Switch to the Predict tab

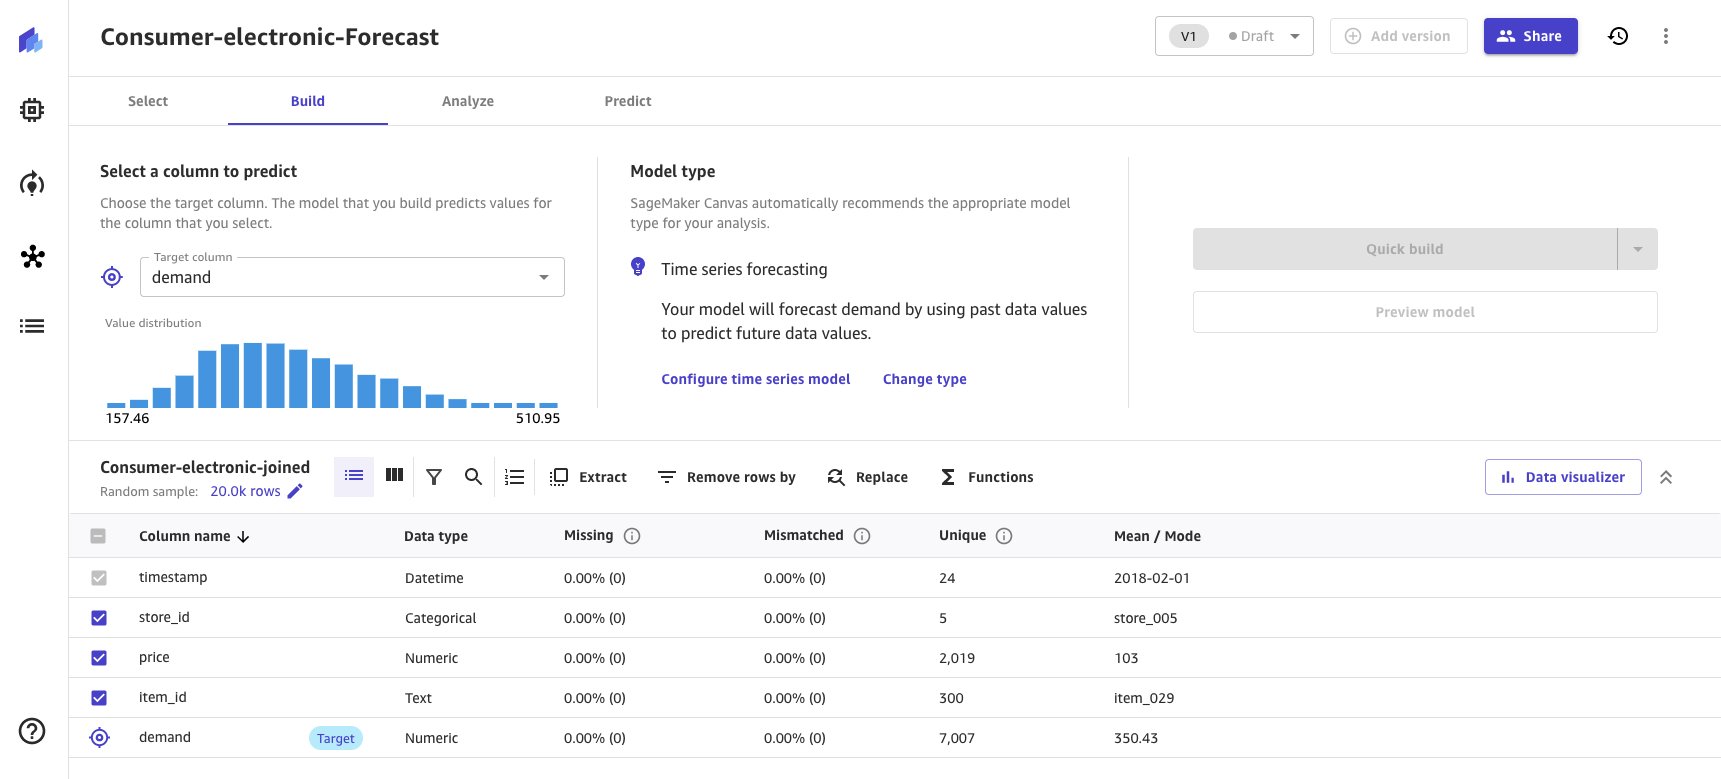(628, 101)
